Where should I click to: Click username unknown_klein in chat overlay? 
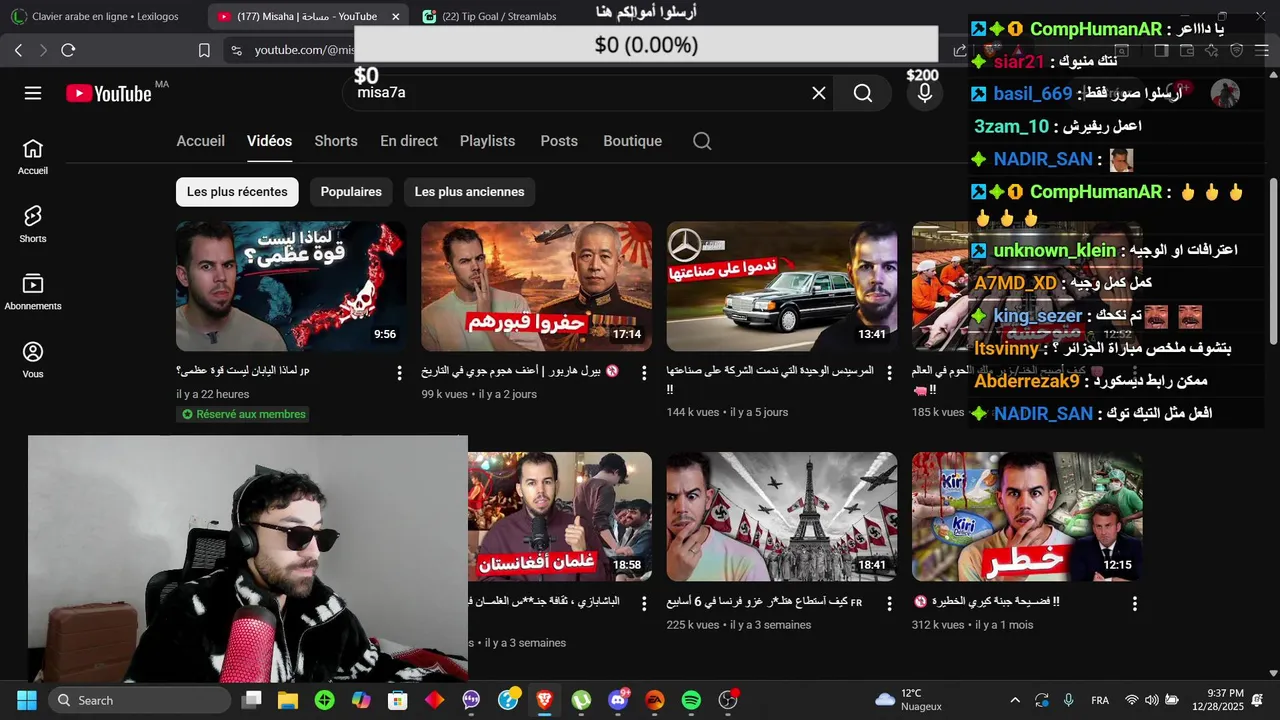[x=1054, y=251]
